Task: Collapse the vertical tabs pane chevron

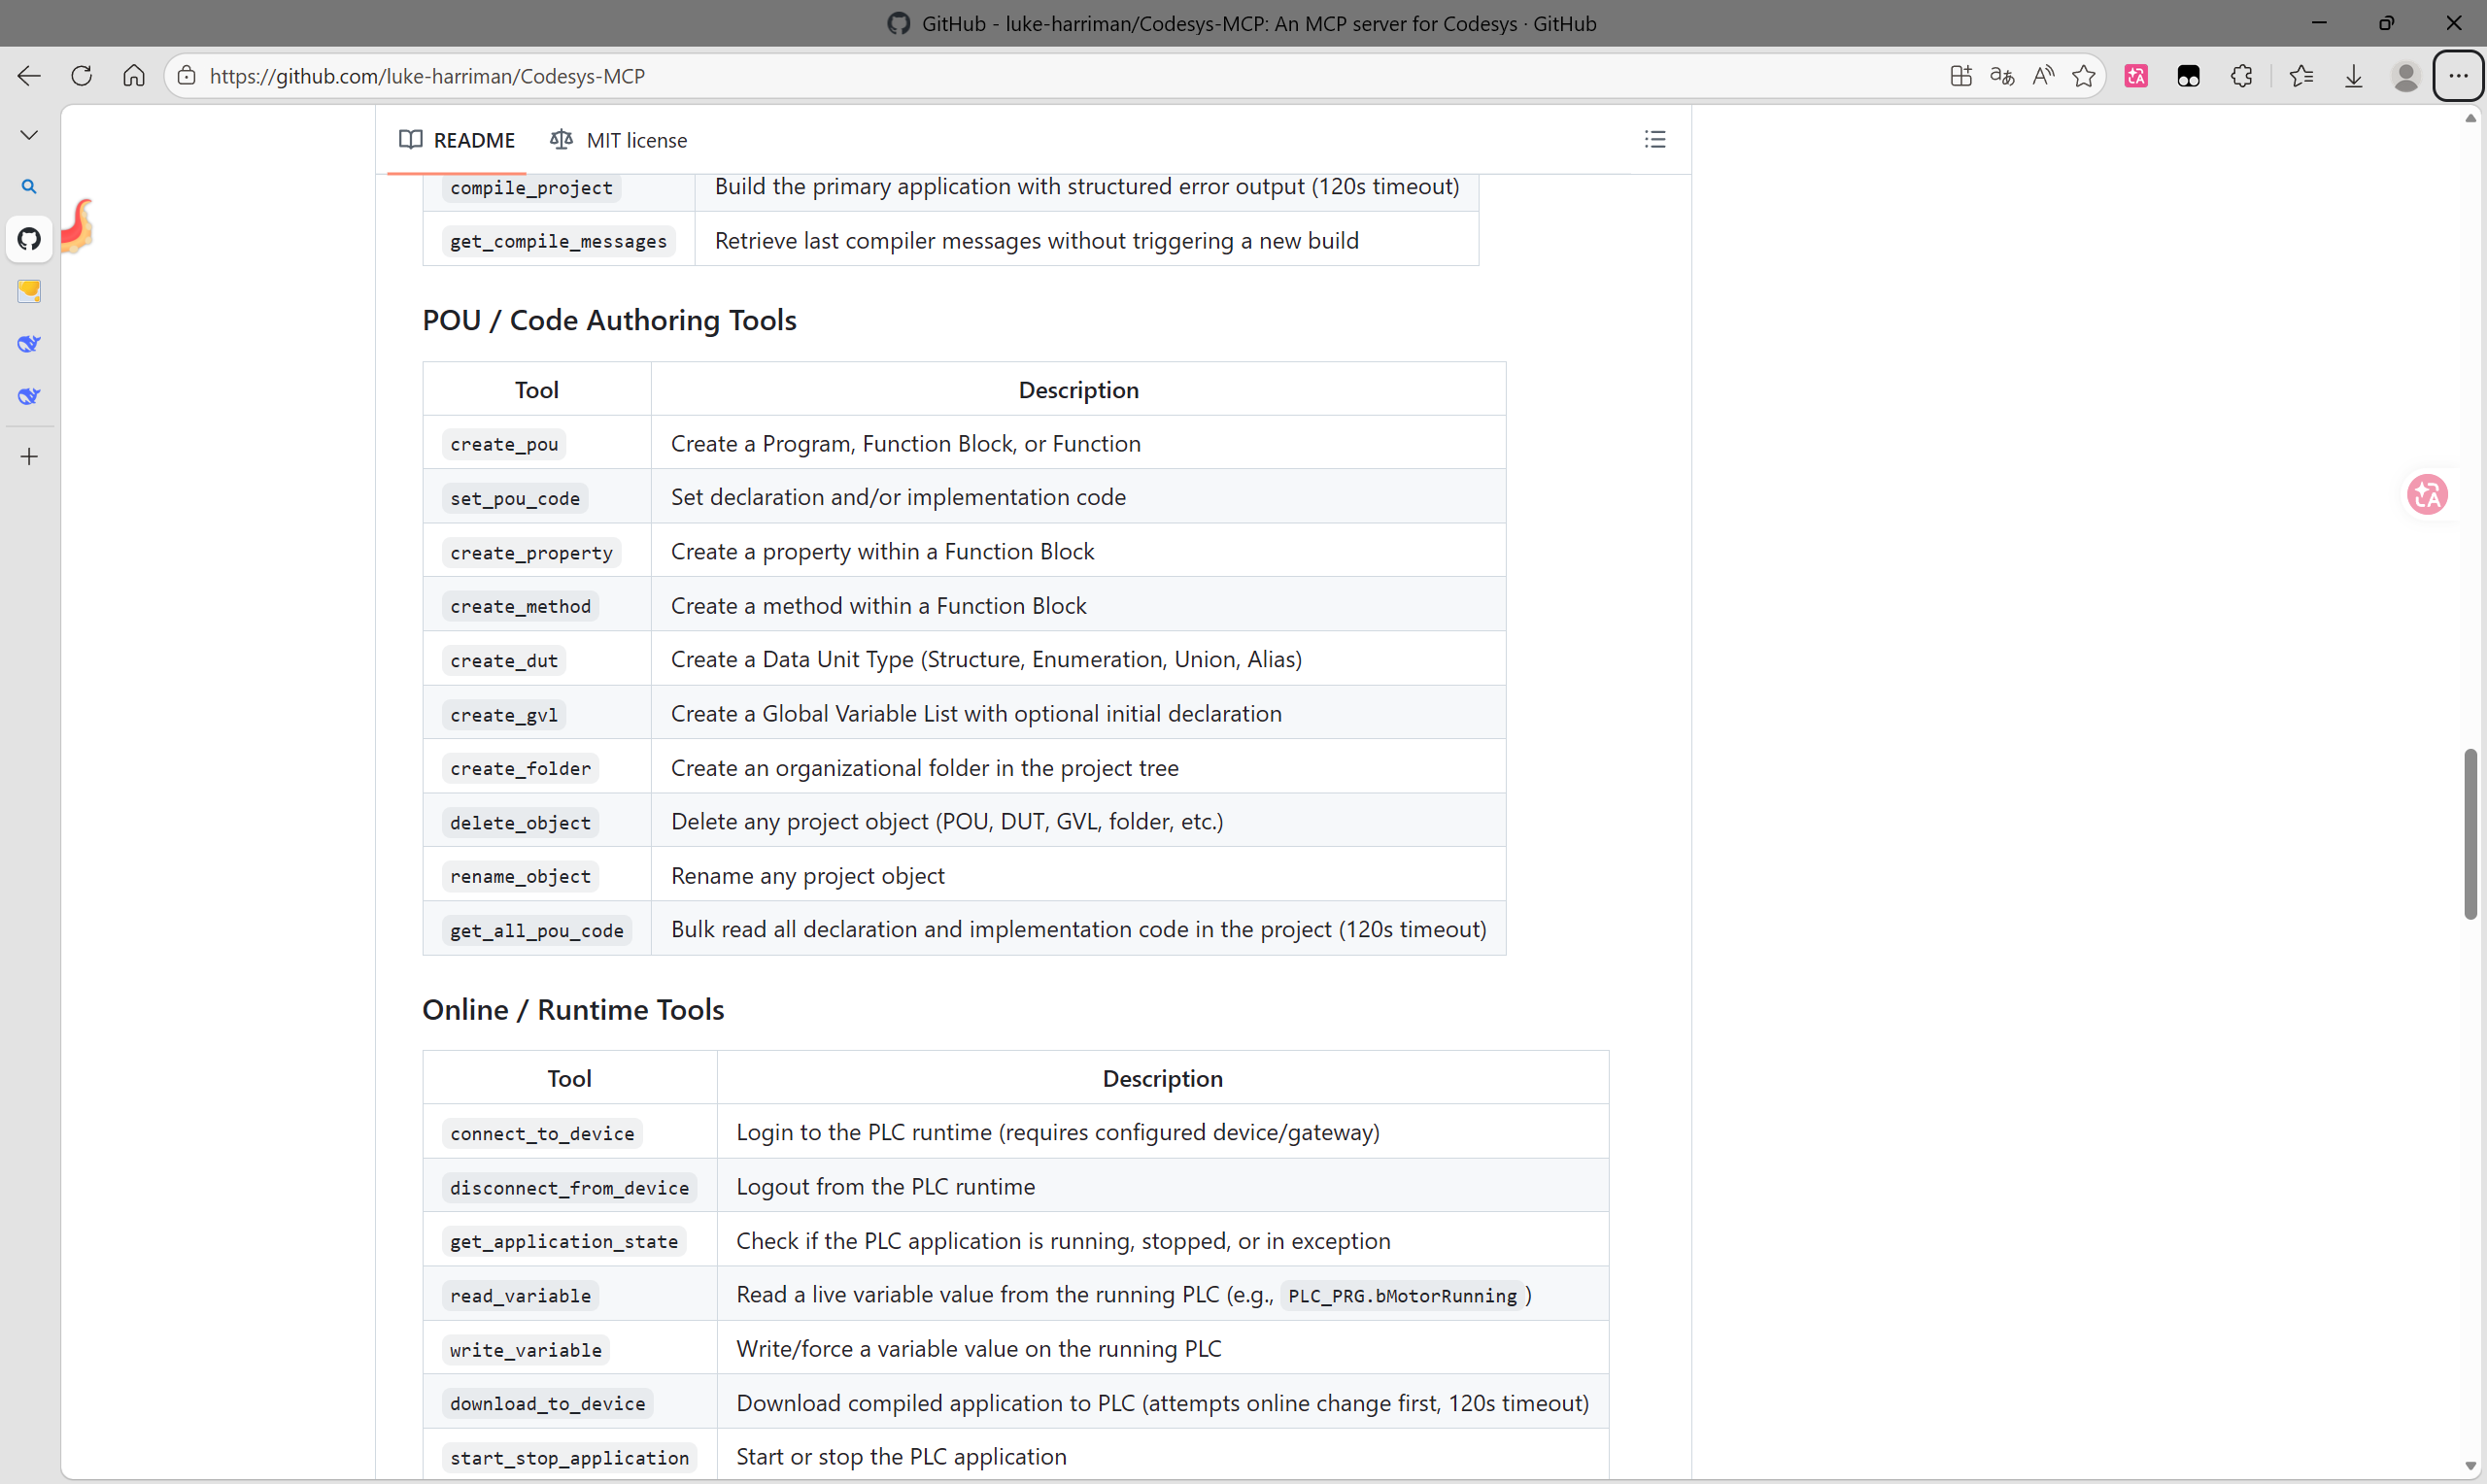Action: click(29, 135)
